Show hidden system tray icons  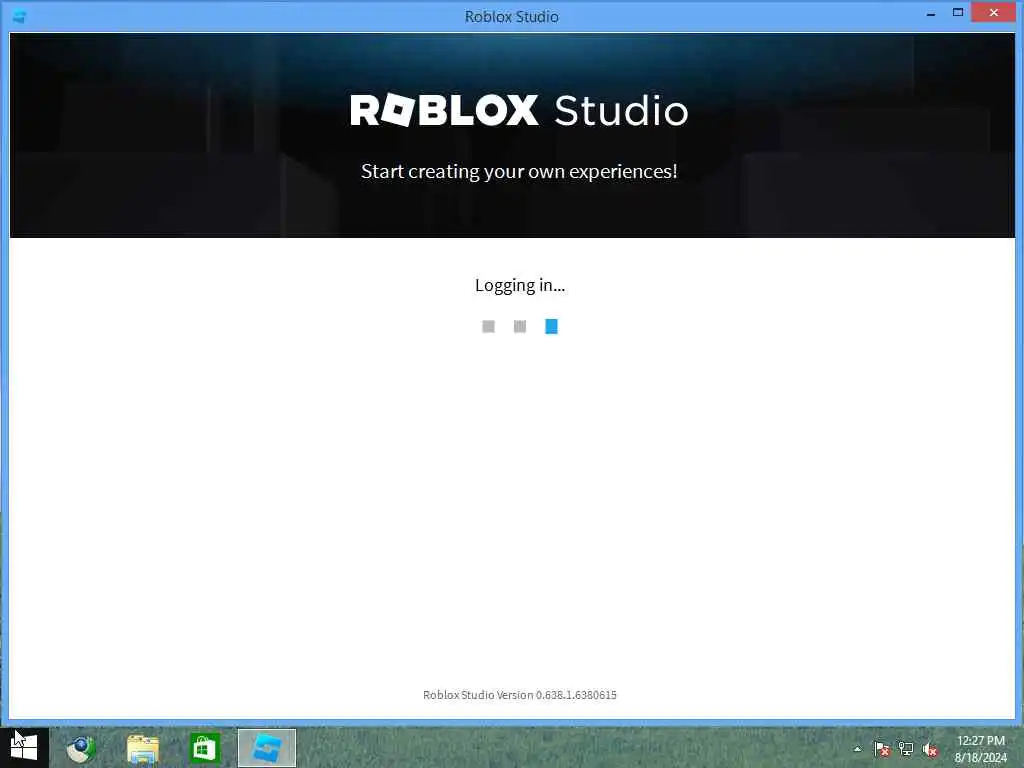(857, 749)
